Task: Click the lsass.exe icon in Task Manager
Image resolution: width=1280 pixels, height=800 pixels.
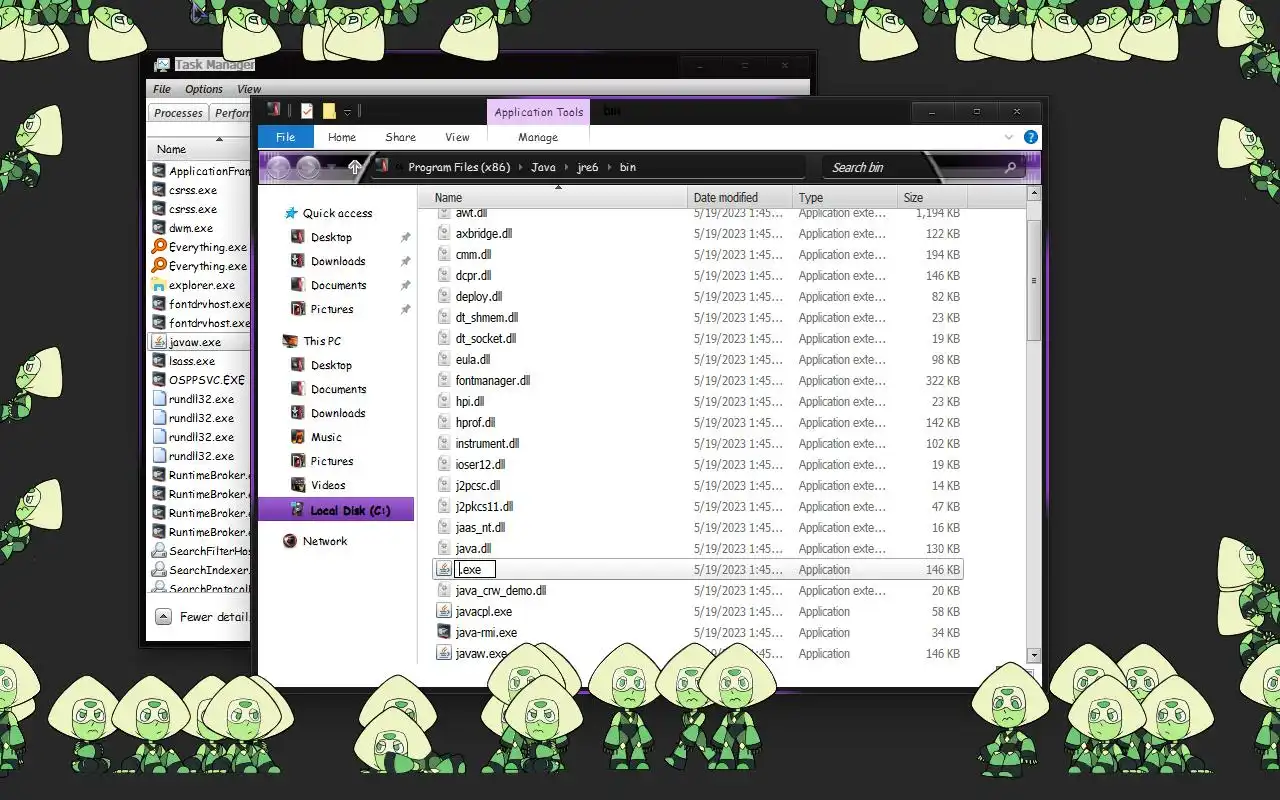Action: (x=159, y=361)
